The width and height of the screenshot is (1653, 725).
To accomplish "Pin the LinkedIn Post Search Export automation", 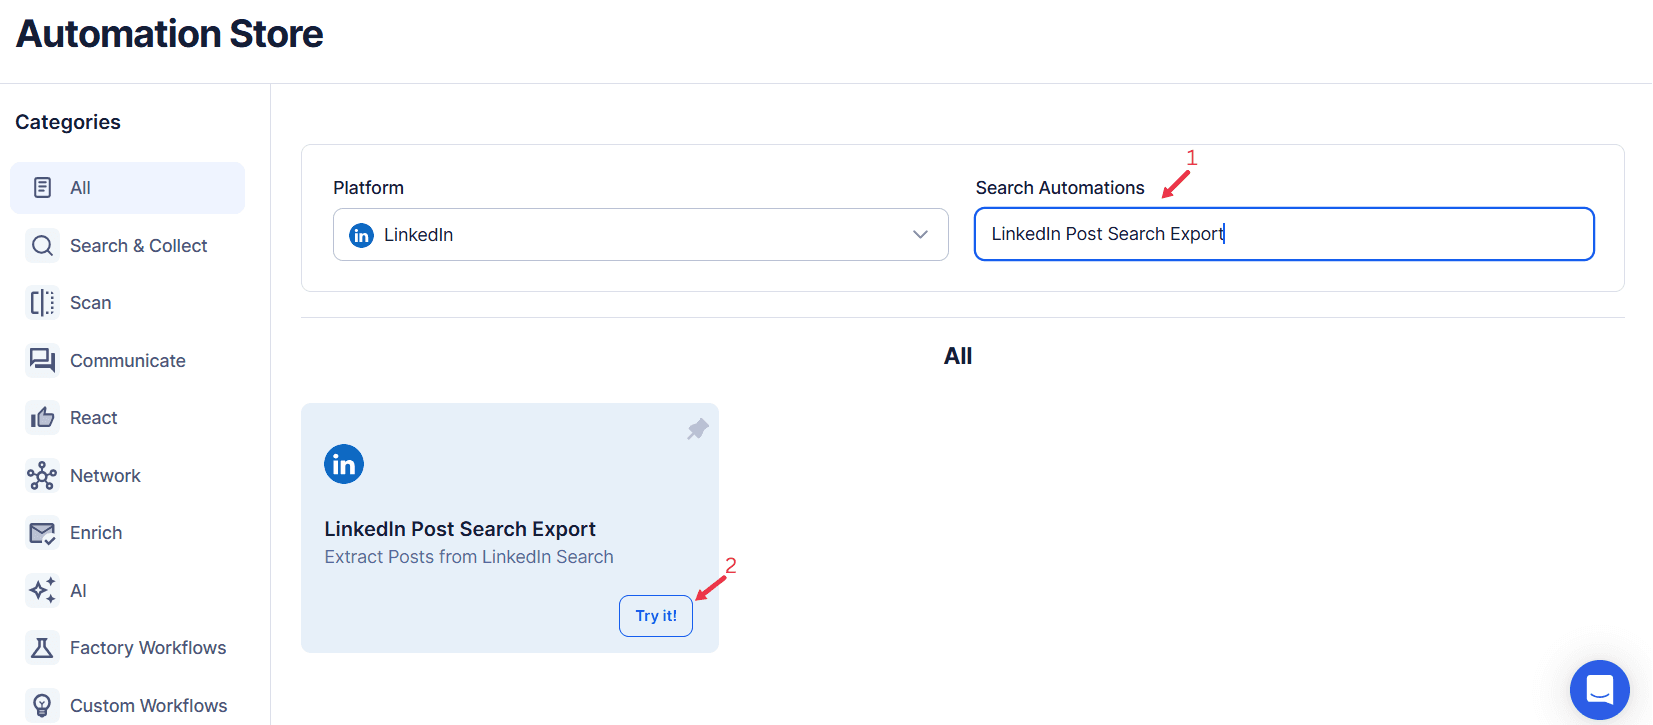I will coord(696,428).
